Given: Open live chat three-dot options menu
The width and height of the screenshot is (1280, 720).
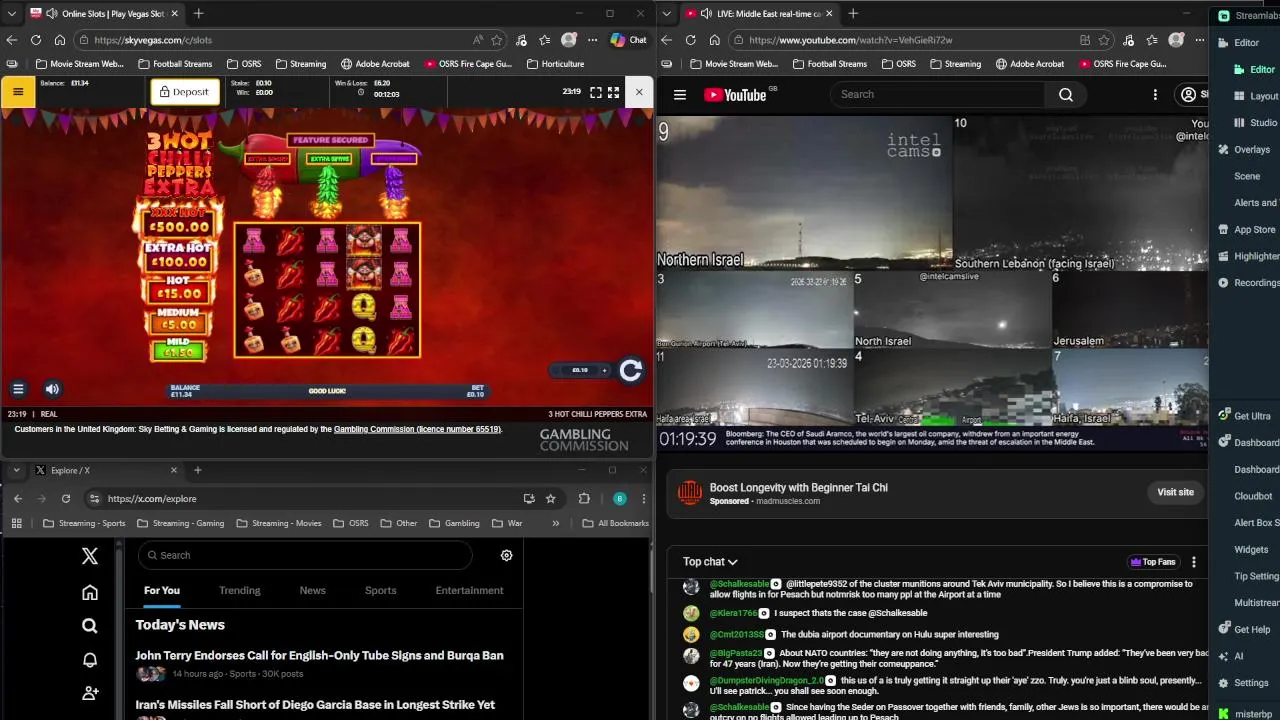Looking at the screenshot, I should click(x=1193, y=562).
